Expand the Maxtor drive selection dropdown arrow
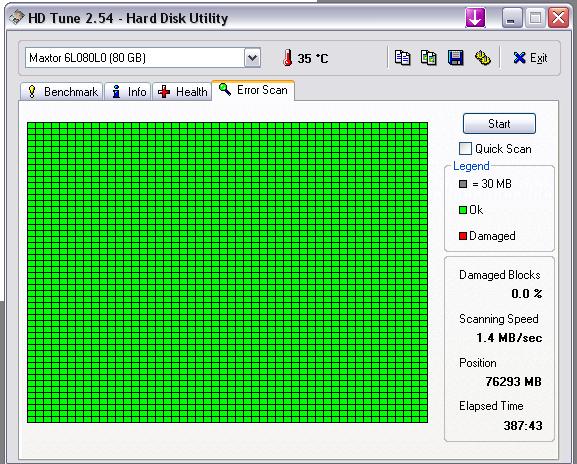 pyautogui.click(x=252, y=58)
